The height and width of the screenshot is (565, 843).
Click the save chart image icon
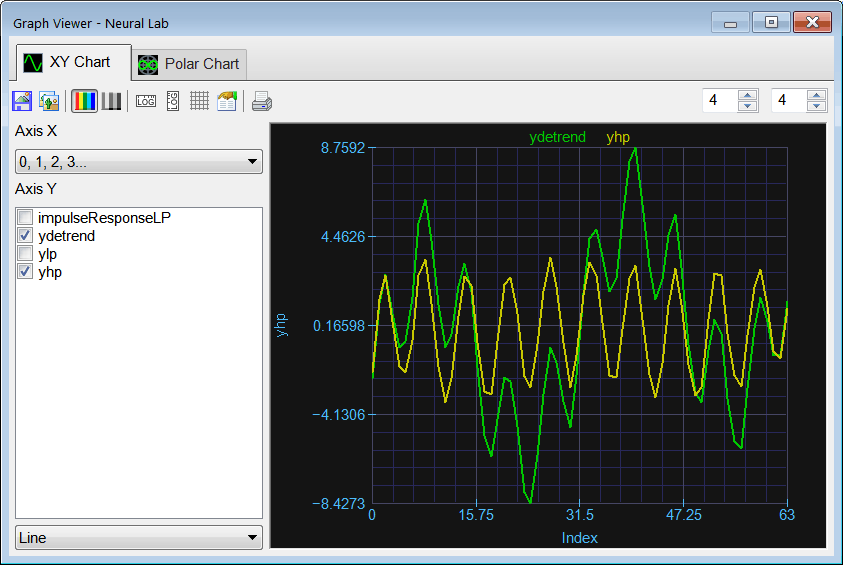tap(22, 101)
